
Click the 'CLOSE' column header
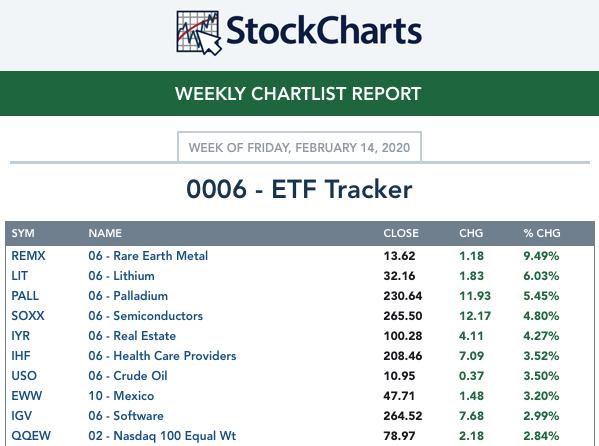pyautogui.click(x=401, y=233)
